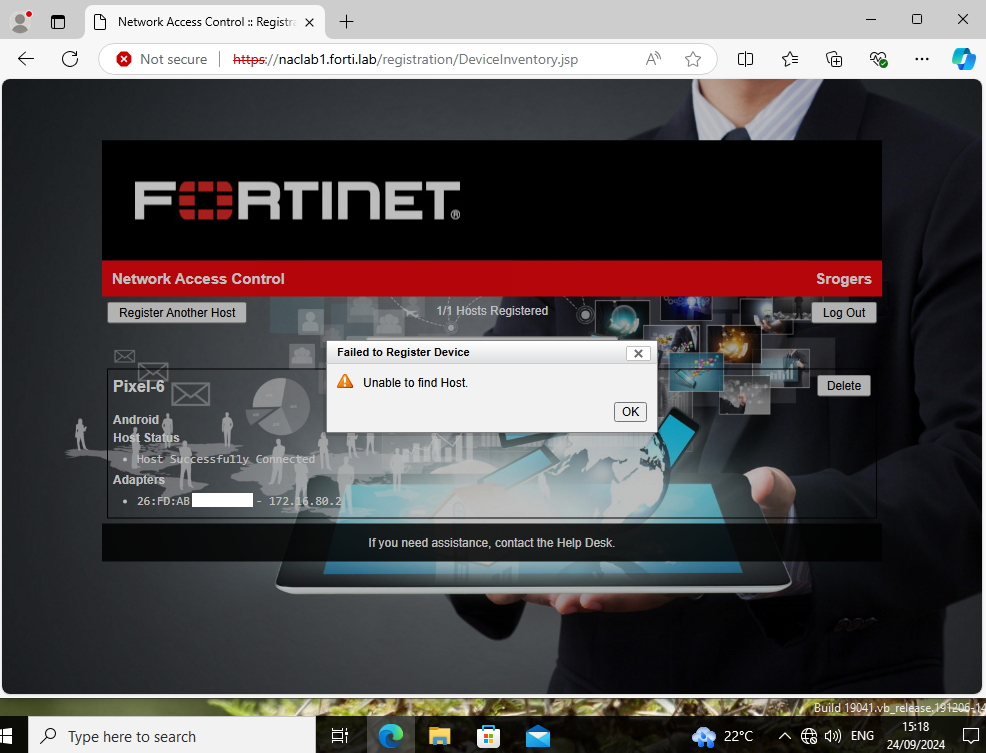This screenshot has height=753, width=986.
Task: Click the Fortinet logo
Action: (297, 201)
